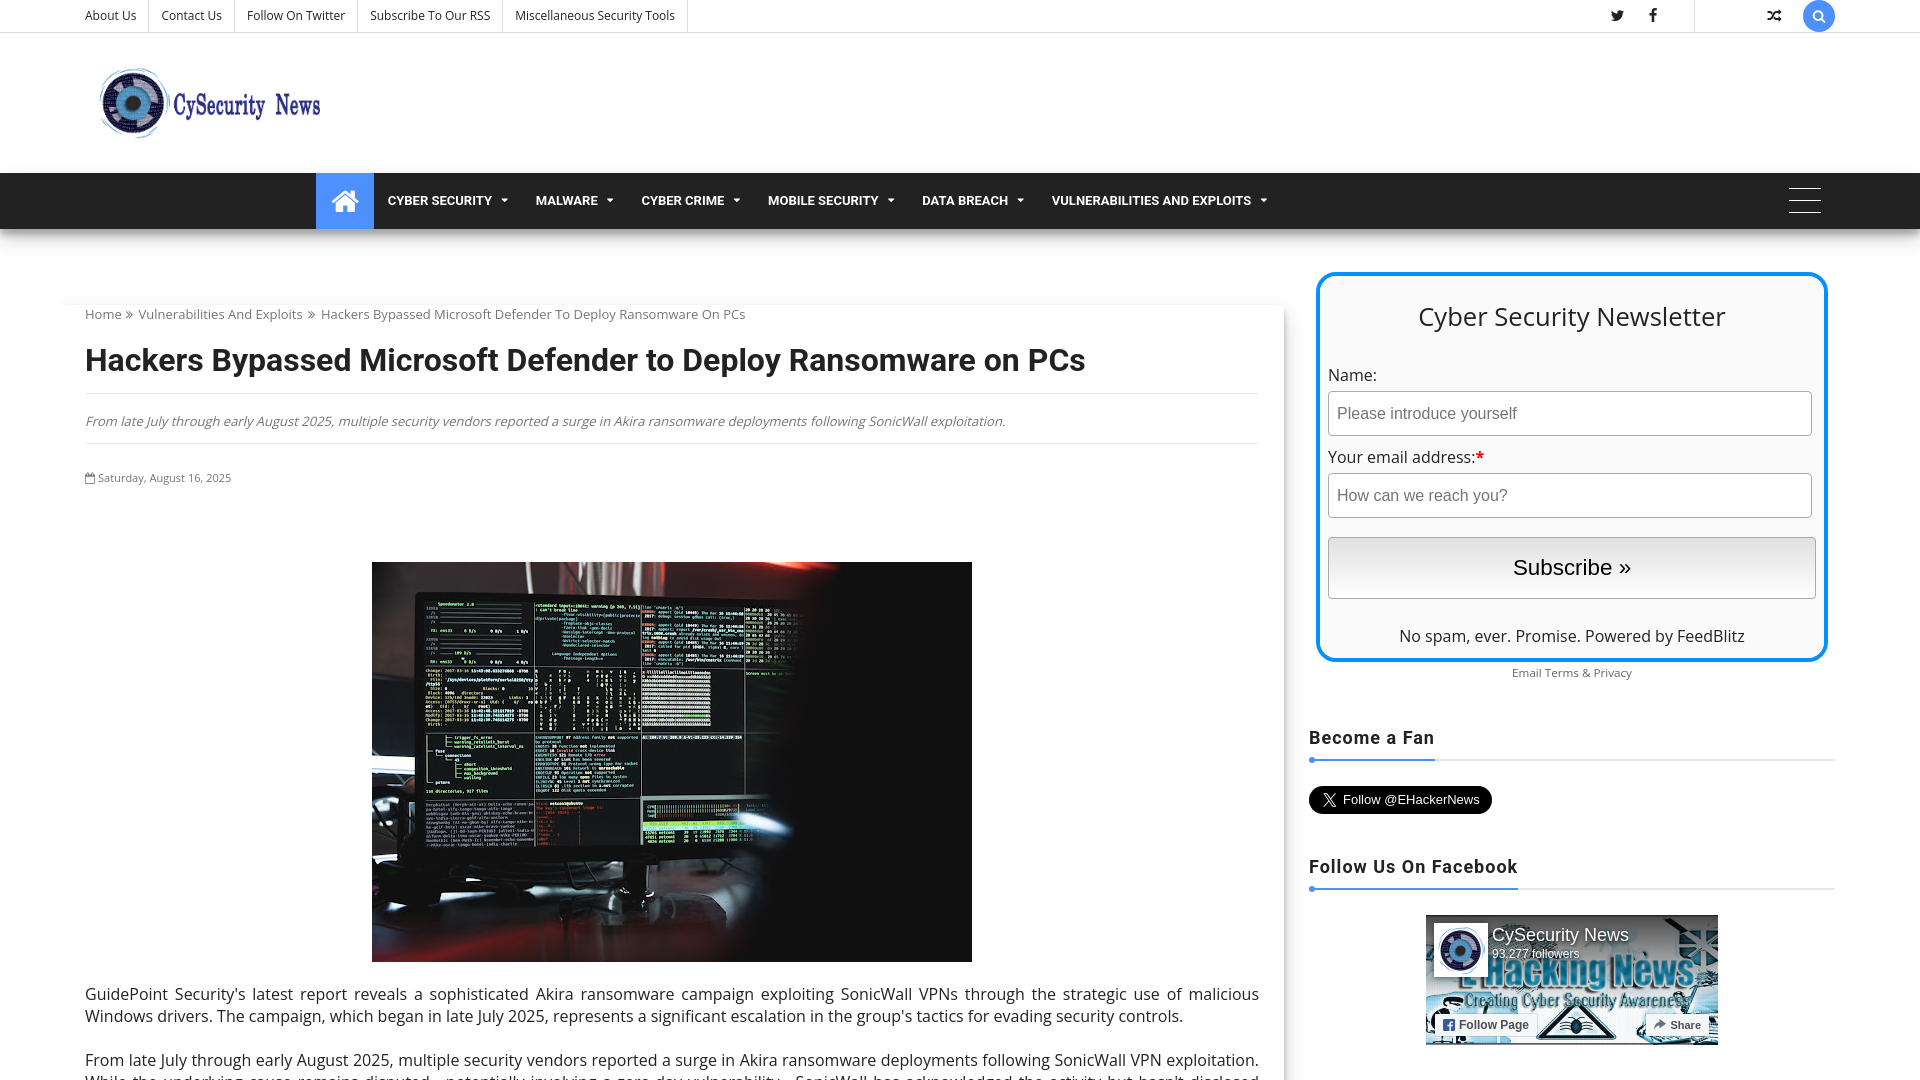Open the article's hacker monitor image

pyautogui.click(x=671, y=762)
